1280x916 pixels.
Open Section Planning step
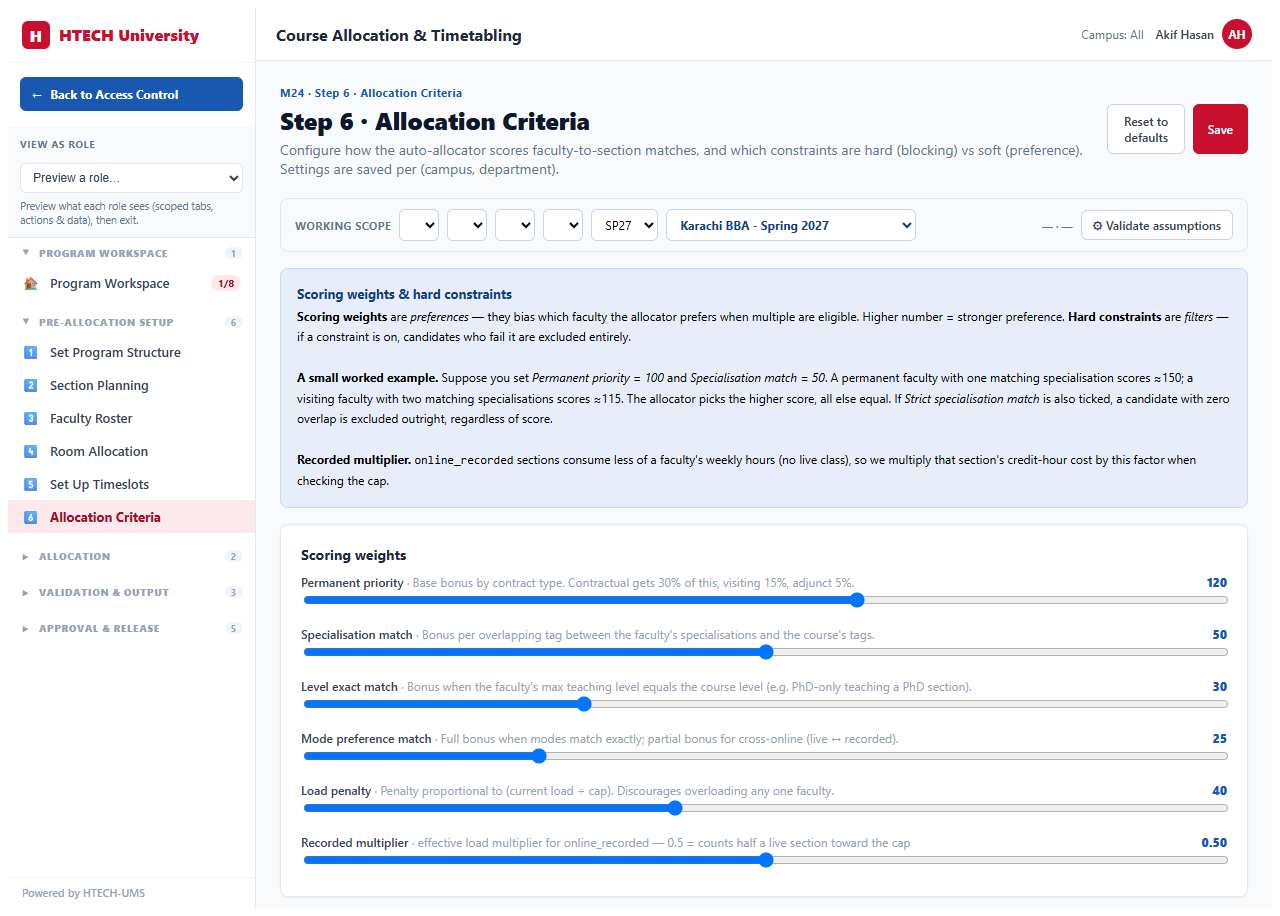131,385
